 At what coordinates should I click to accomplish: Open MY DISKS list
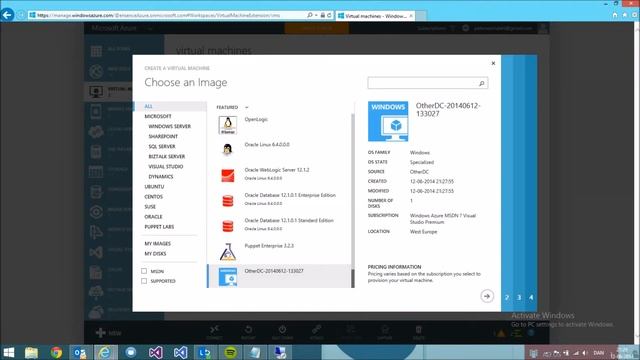pos(155,254)
